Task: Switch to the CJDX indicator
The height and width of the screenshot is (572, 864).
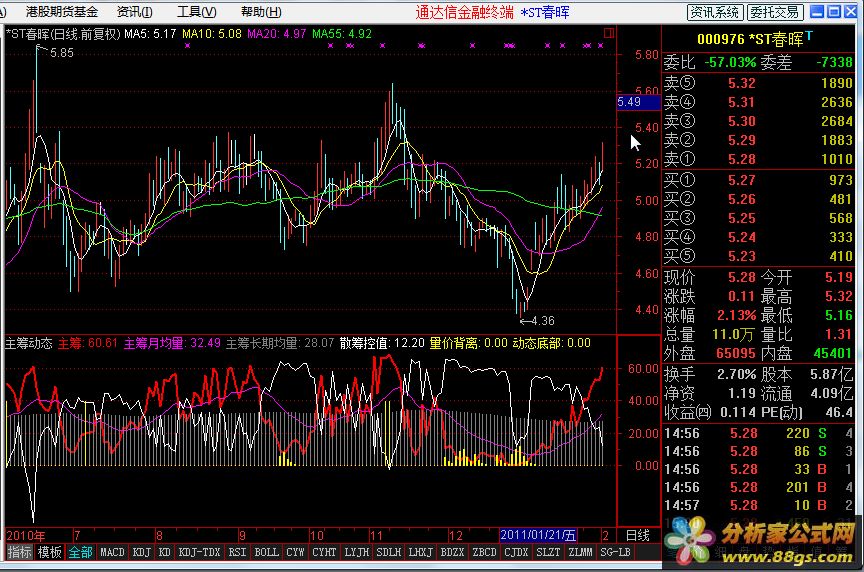Action: tap(516, 552)
